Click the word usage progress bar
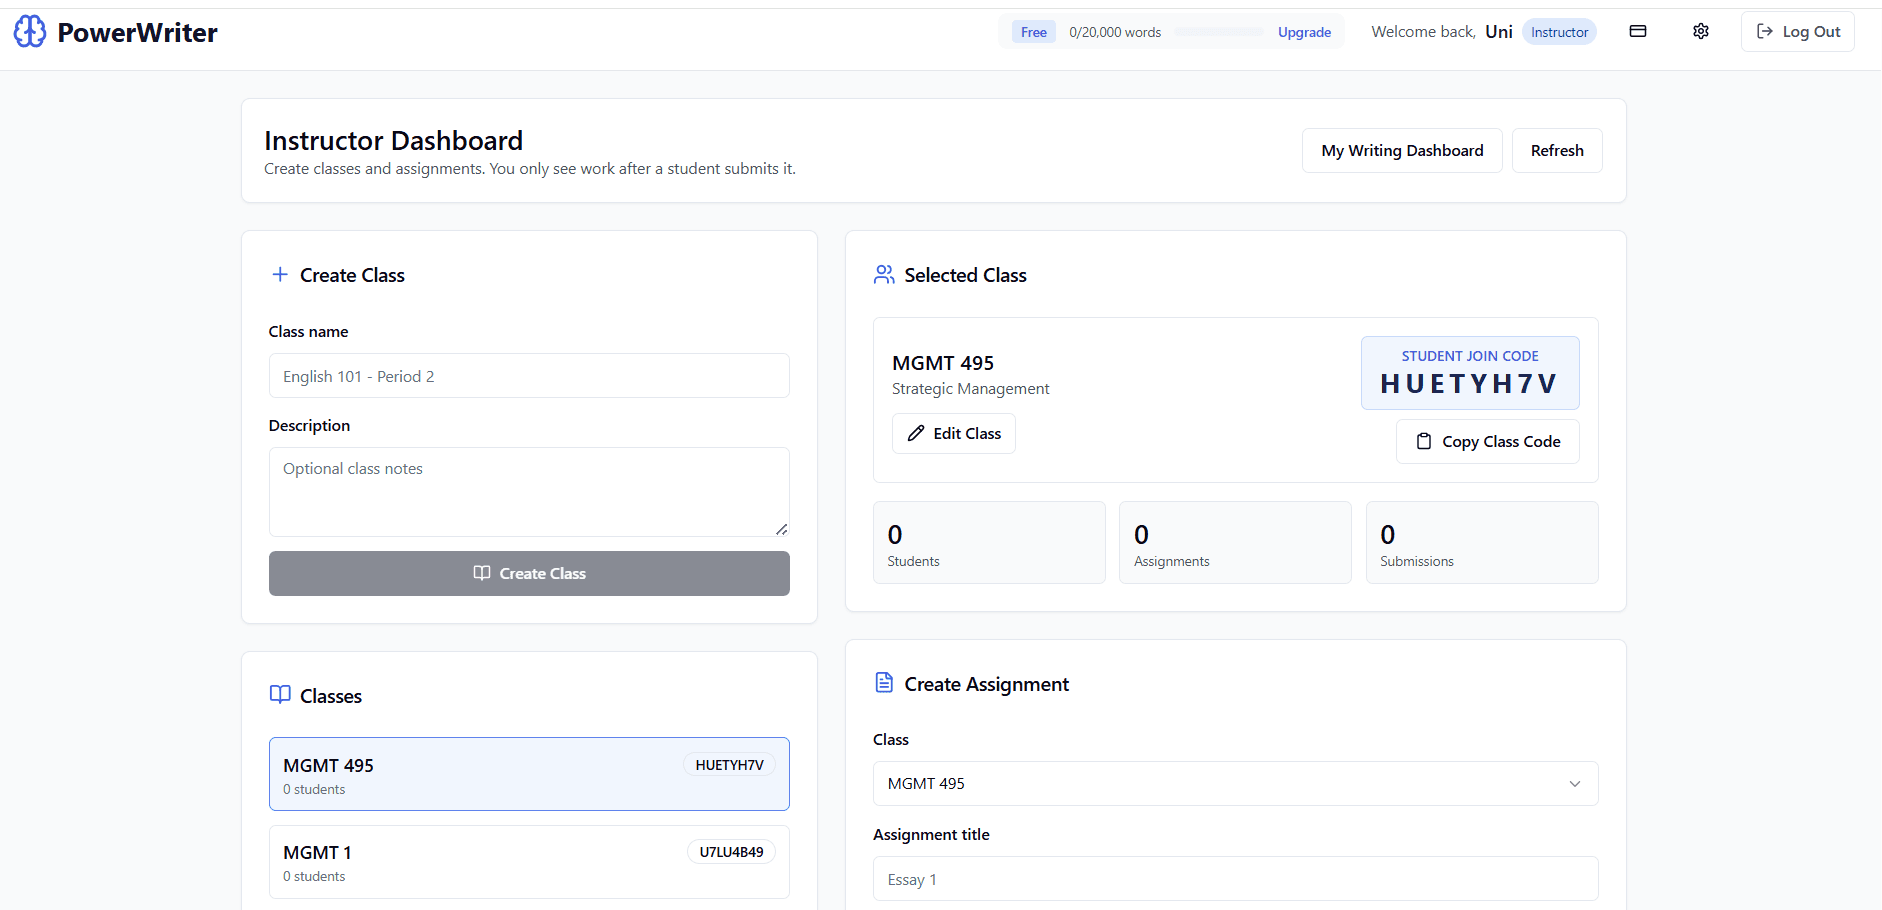 [x=1219, y=32]
